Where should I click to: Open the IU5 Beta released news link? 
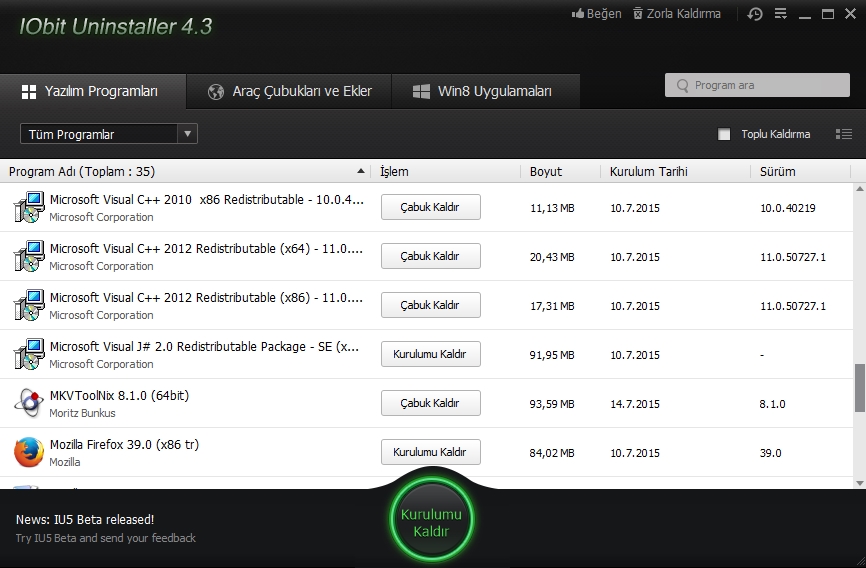click(x=85, y=520)
